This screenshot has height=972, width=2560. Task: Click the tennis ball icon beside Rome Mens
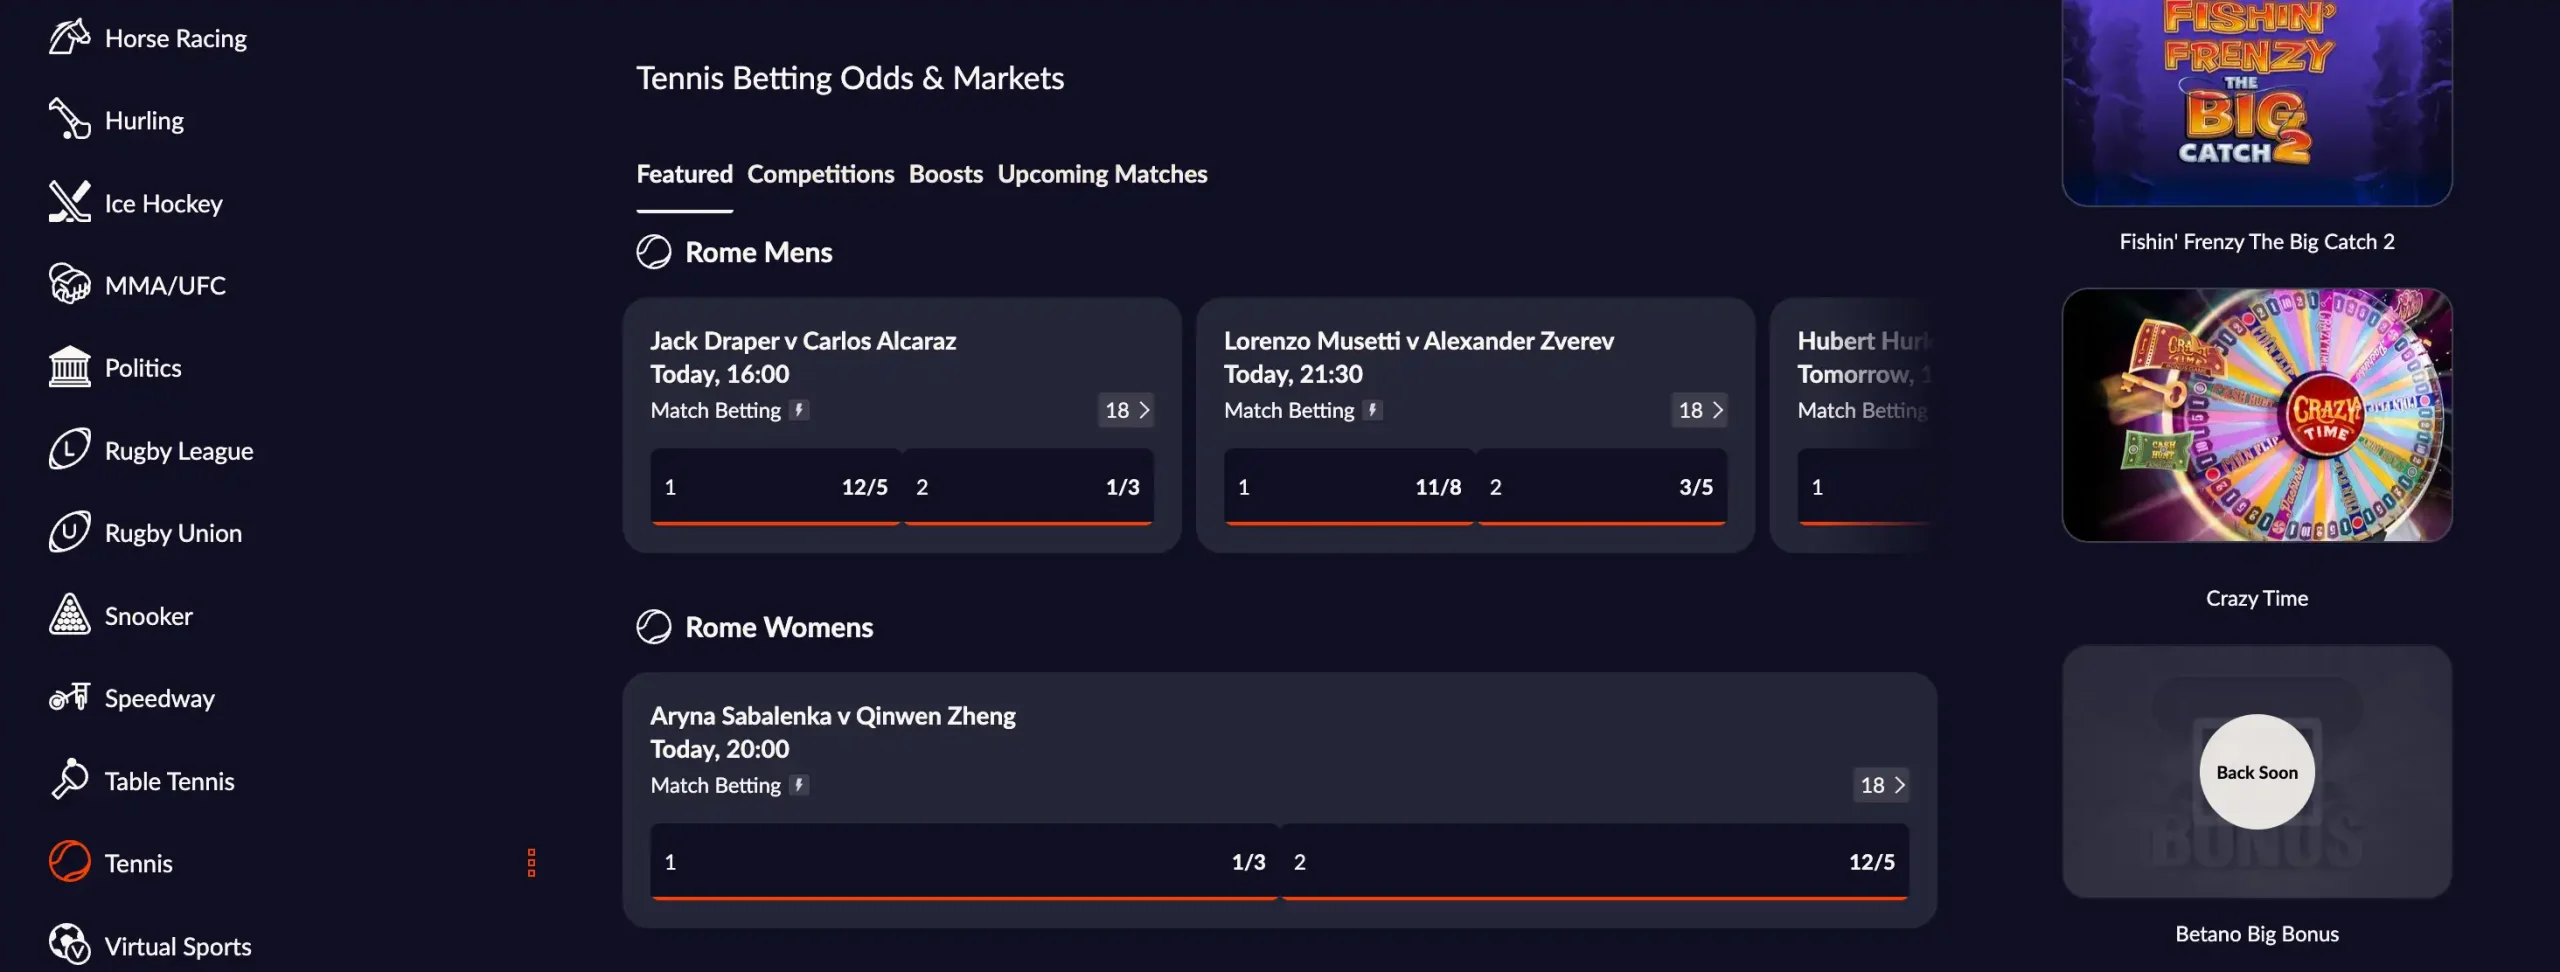(655, 252)
